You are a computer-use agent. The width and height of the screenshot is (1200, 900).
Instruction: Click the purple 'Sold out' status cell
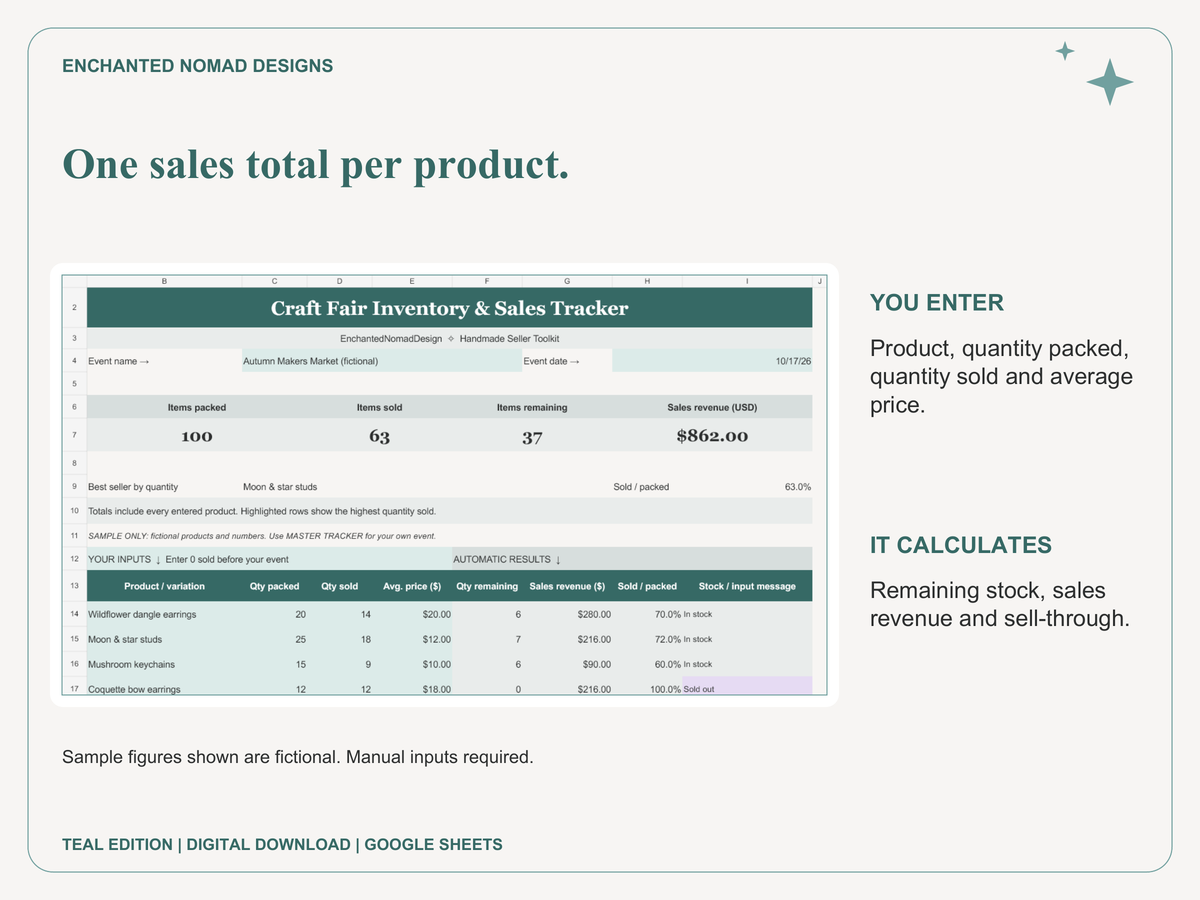(747, 686)
